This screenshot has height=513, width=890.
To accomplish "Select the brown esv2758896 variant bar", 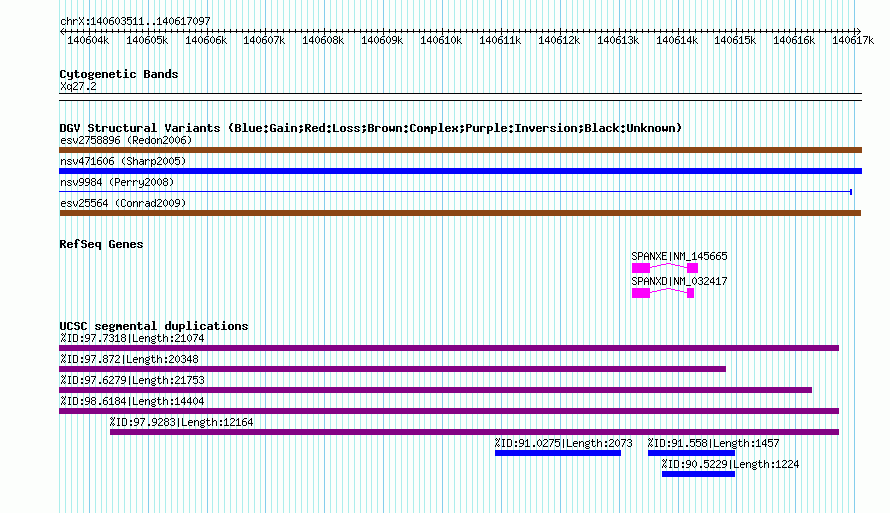I will (x=460, y=150).
